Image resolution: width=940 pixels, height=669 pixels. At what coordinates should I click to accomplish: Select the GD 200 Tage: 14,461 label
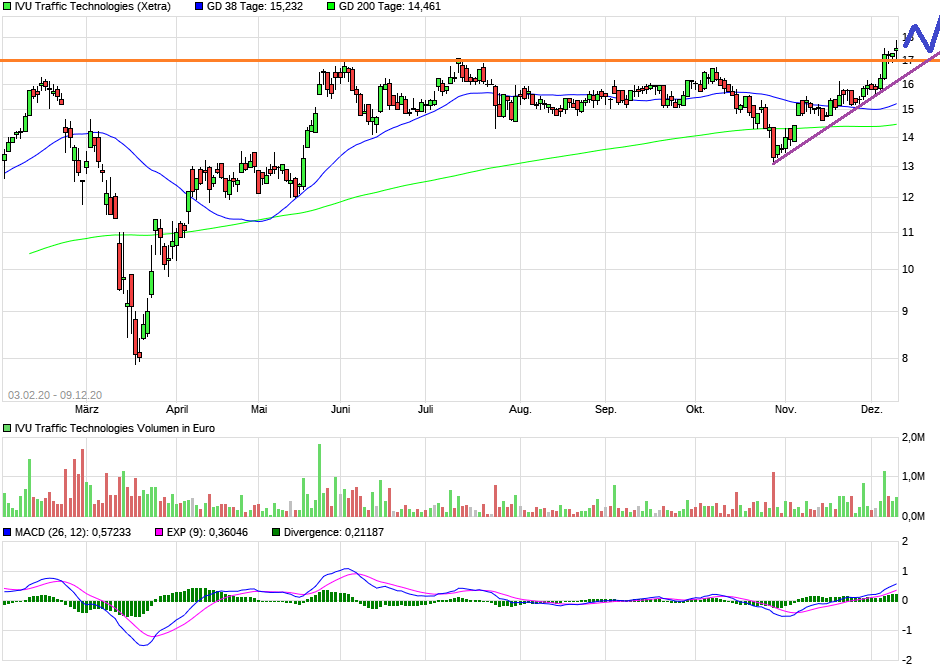coord(390,7)
